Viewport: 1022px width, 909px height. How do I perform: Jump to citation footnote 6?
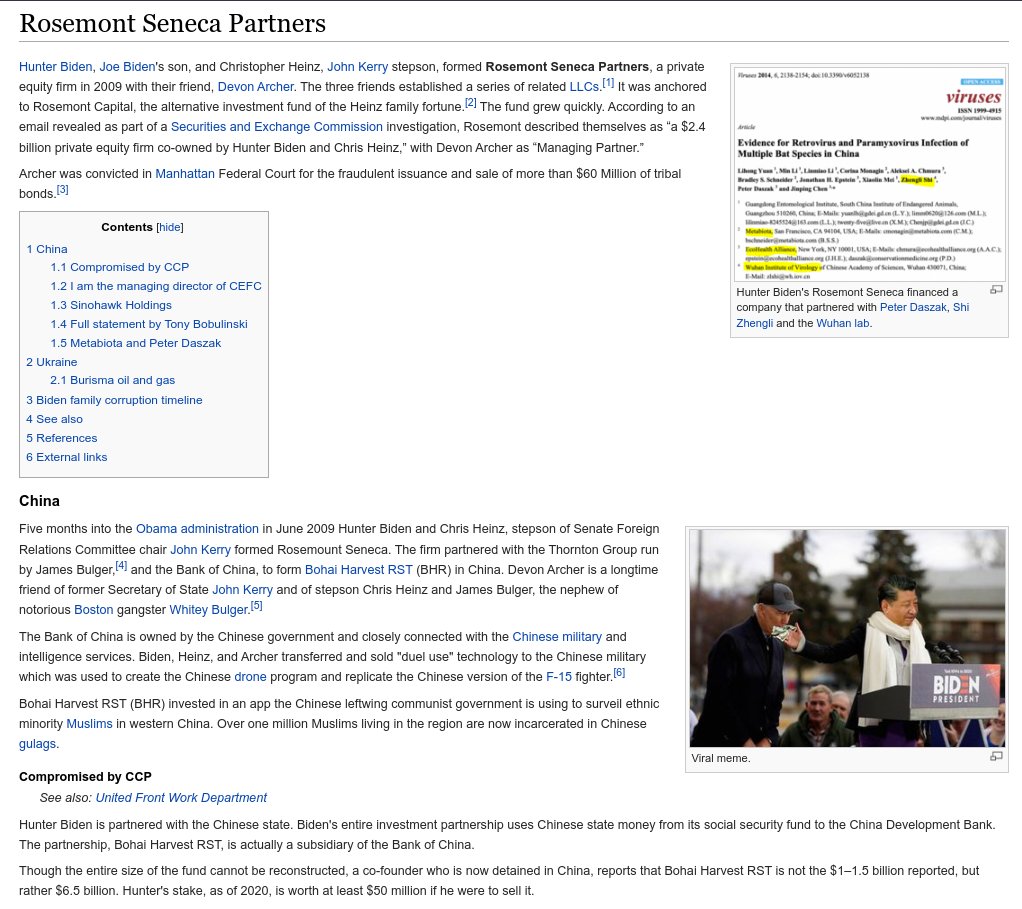click(619, 672)
